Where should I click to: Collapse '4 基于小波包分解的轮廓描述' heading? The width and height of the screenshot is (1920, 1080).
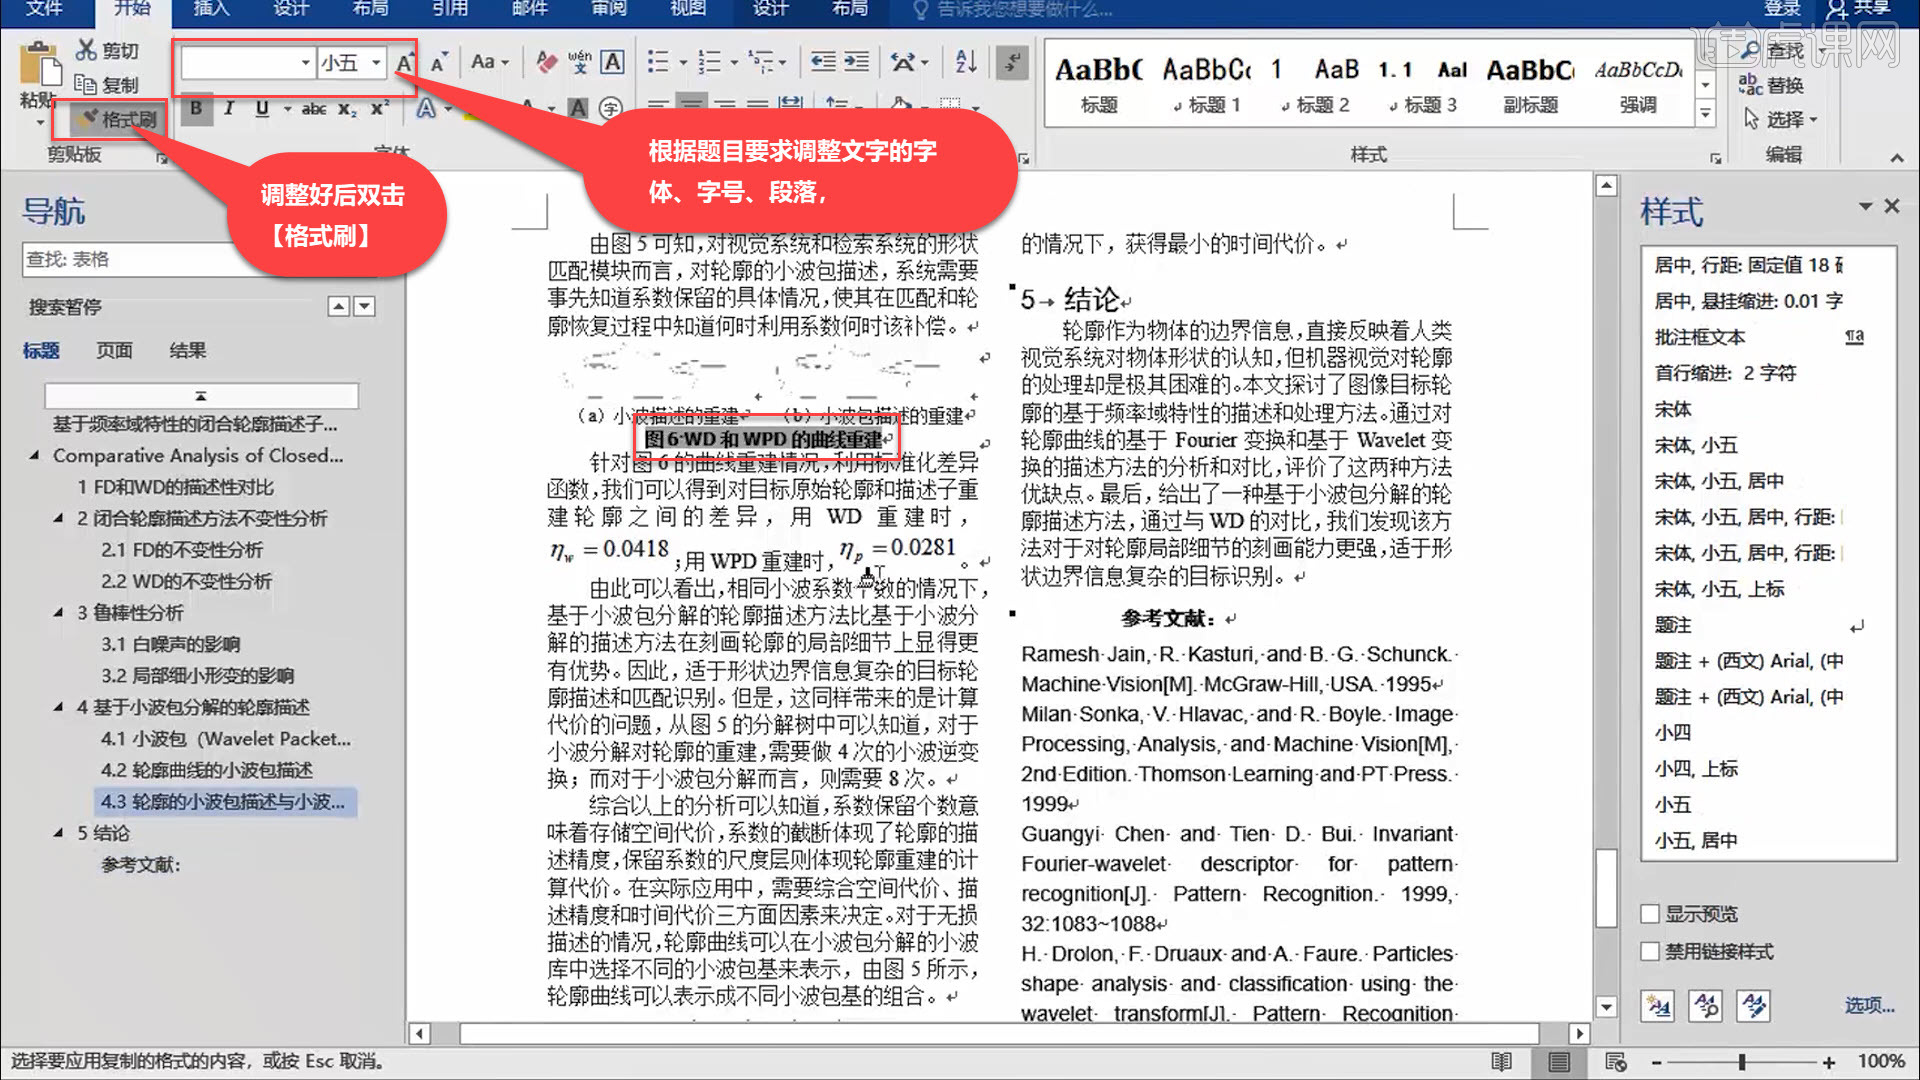[x=58, y=707]
